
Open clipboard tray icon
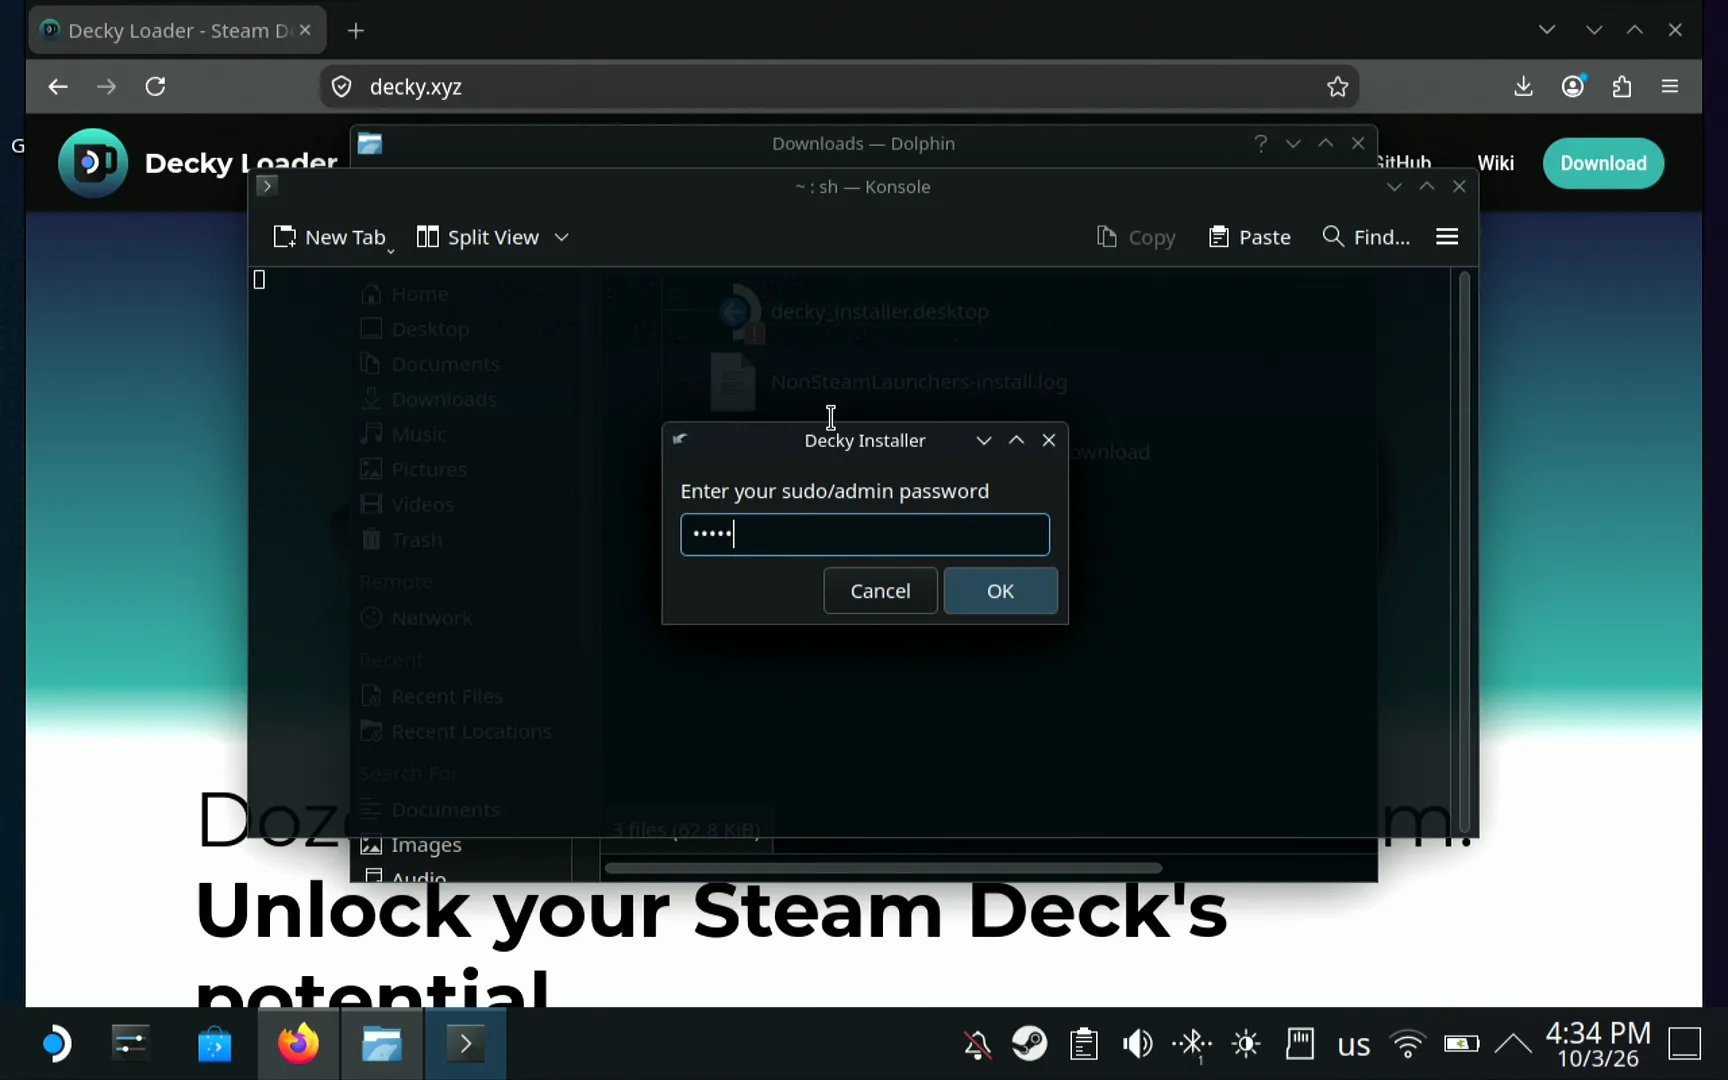point(1084,1044)
